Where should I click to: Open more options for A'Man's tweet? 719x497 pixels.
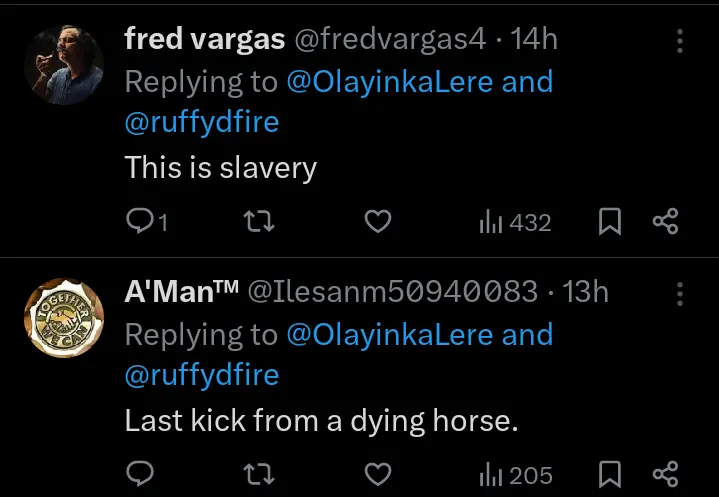(x=680, y=293)
